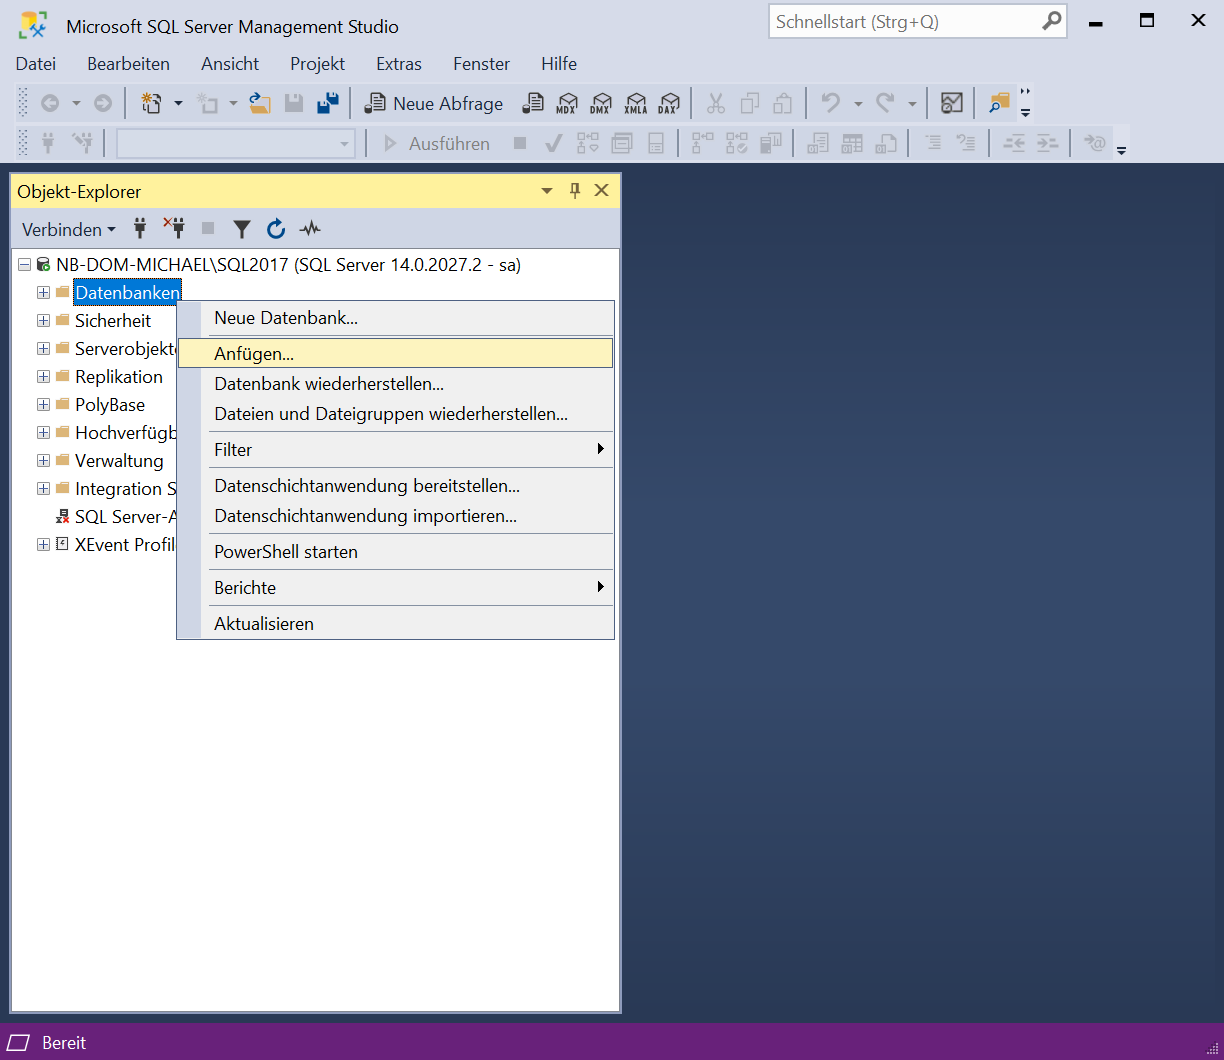
Task: Open the Datei menu
Action: (x=36, y=64)
